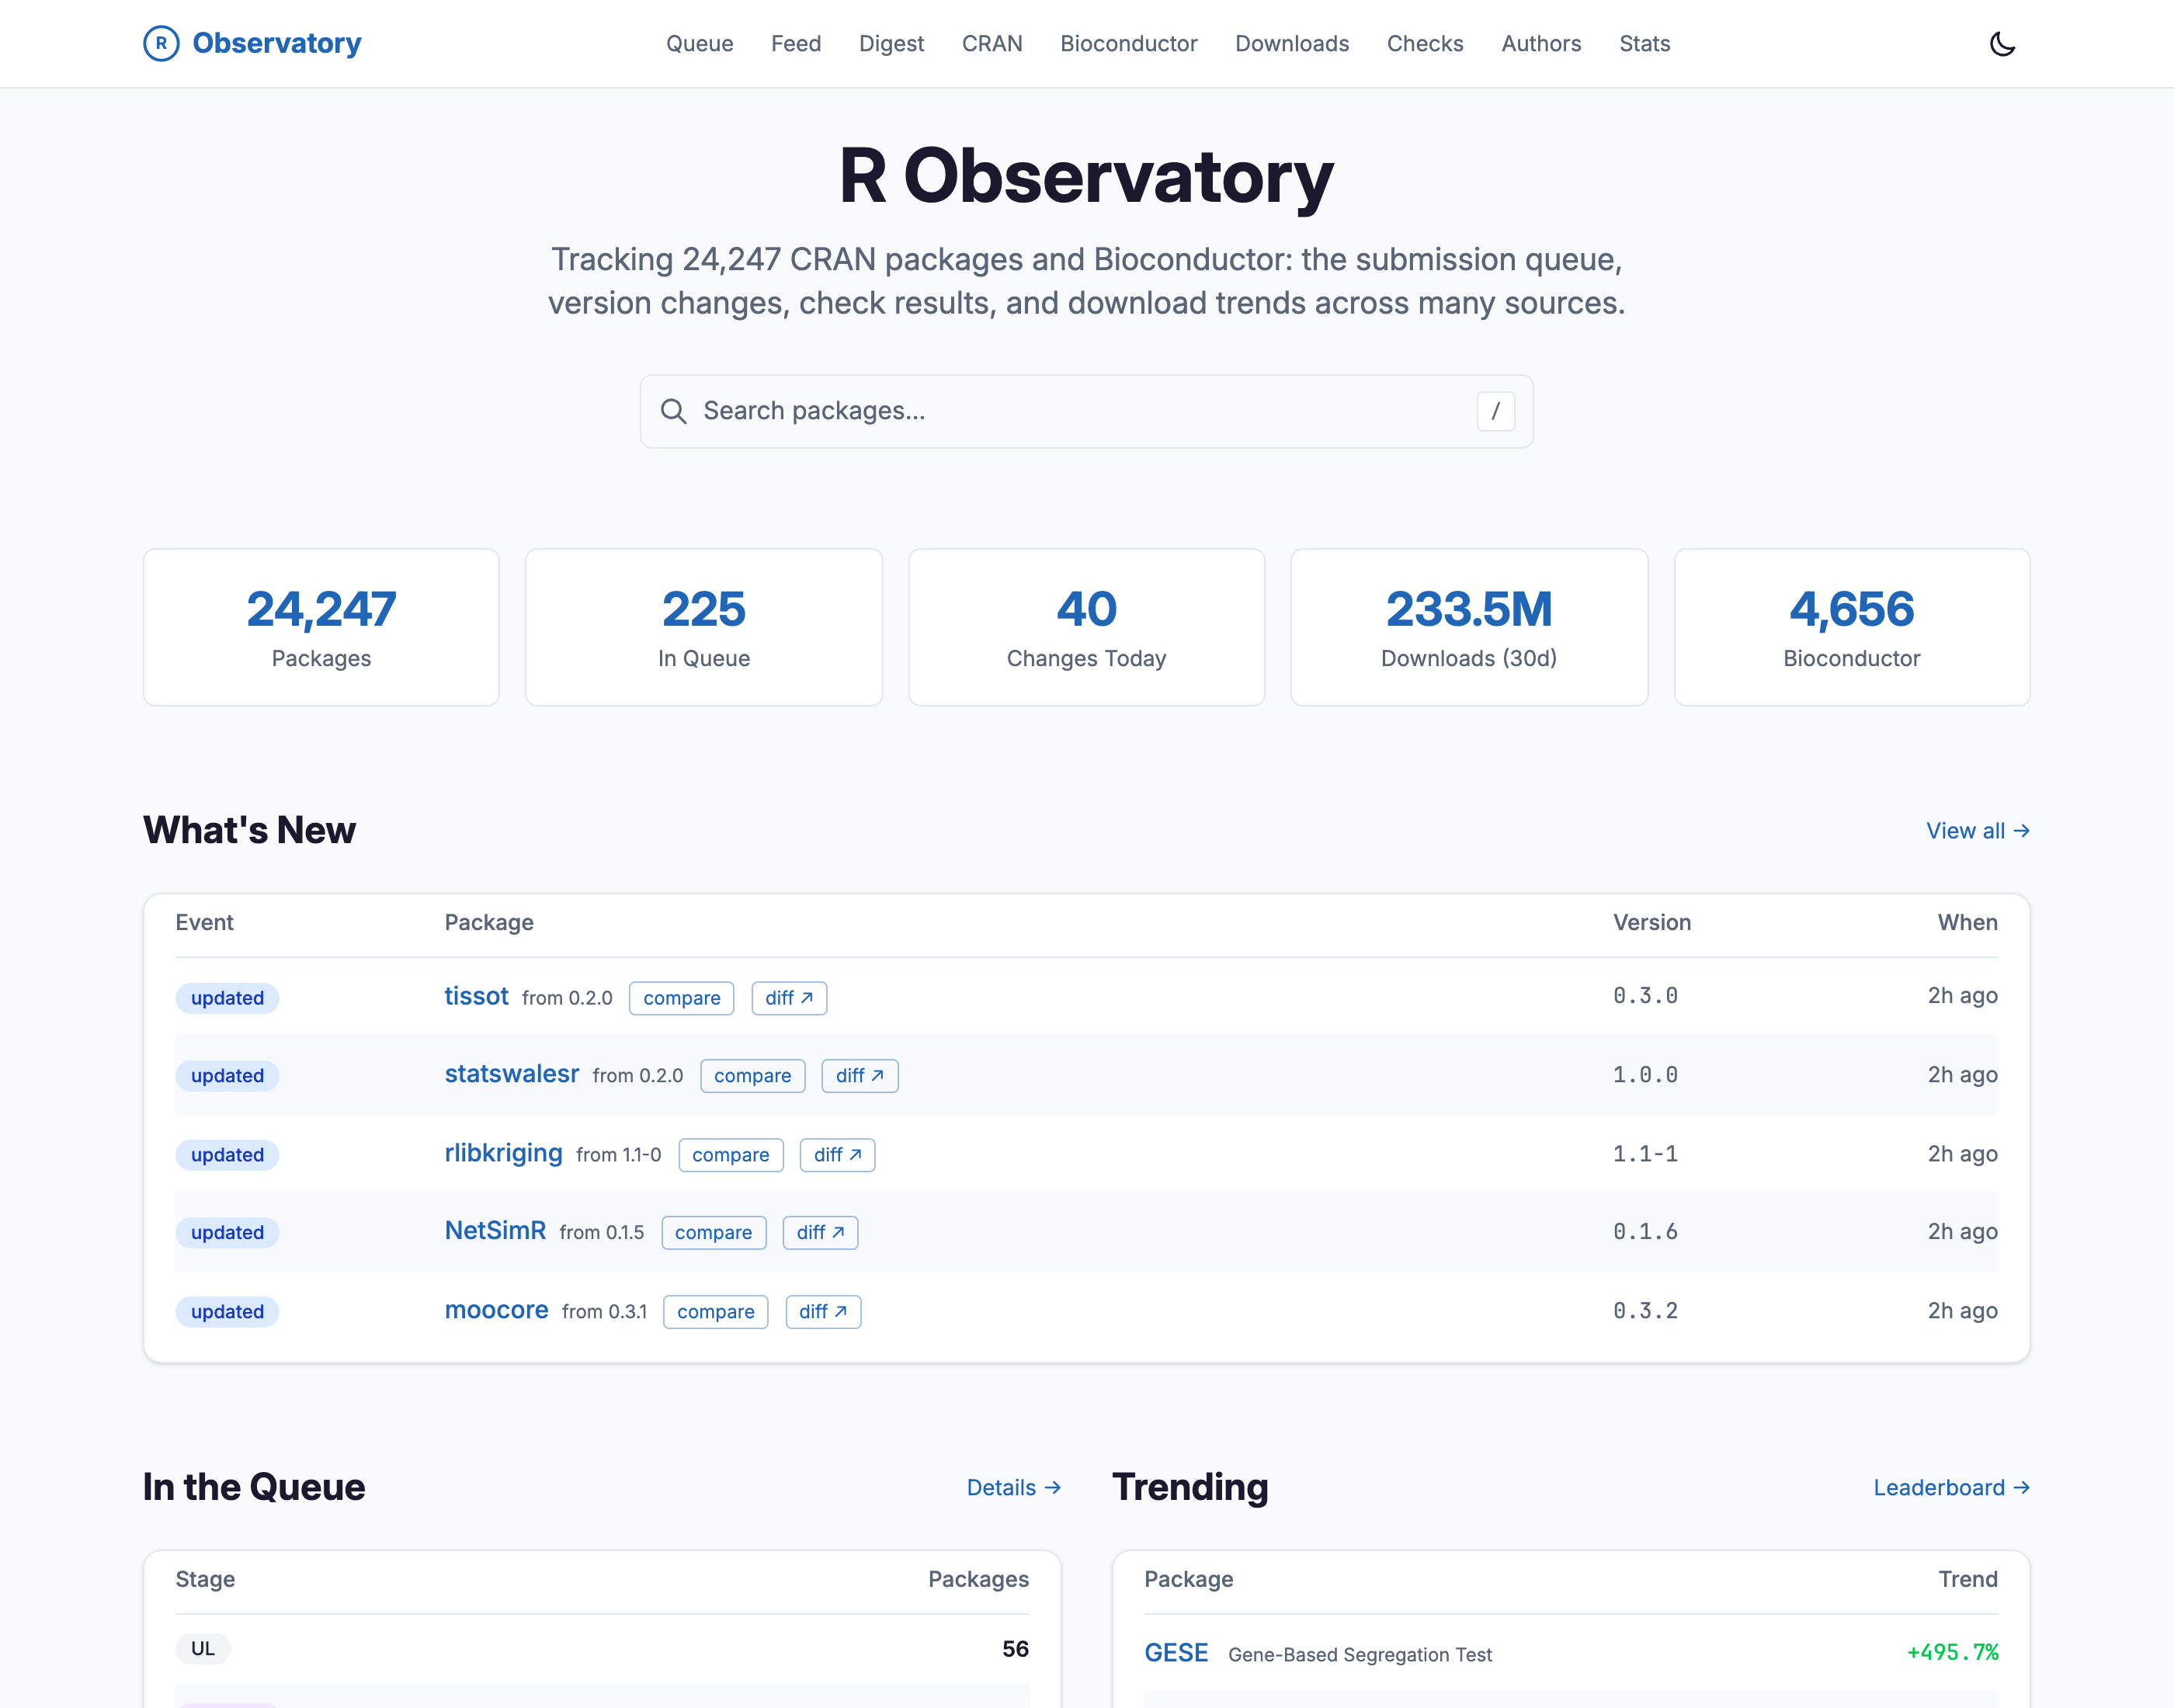Go to the Bioconductor nav tab
The width and height of the screenshot is (2174, 1708).
coord(1128,44)
